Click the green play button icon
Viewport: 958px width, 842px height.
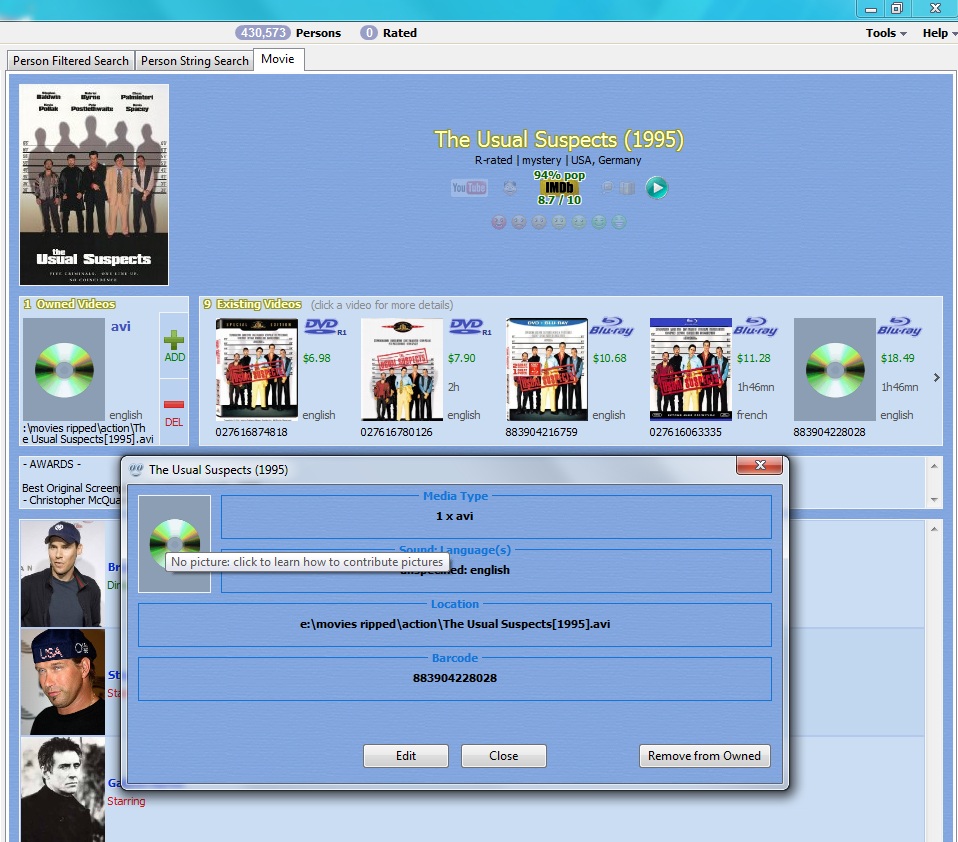click(x=657, y=188)
